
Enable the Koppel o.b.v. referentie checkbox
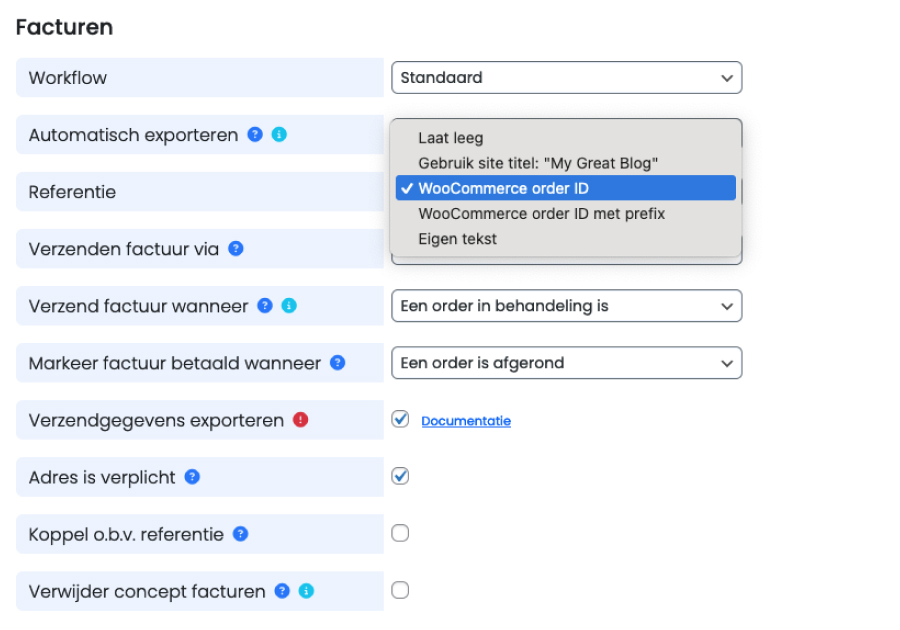pyautogui.click(x=400, y=533)
